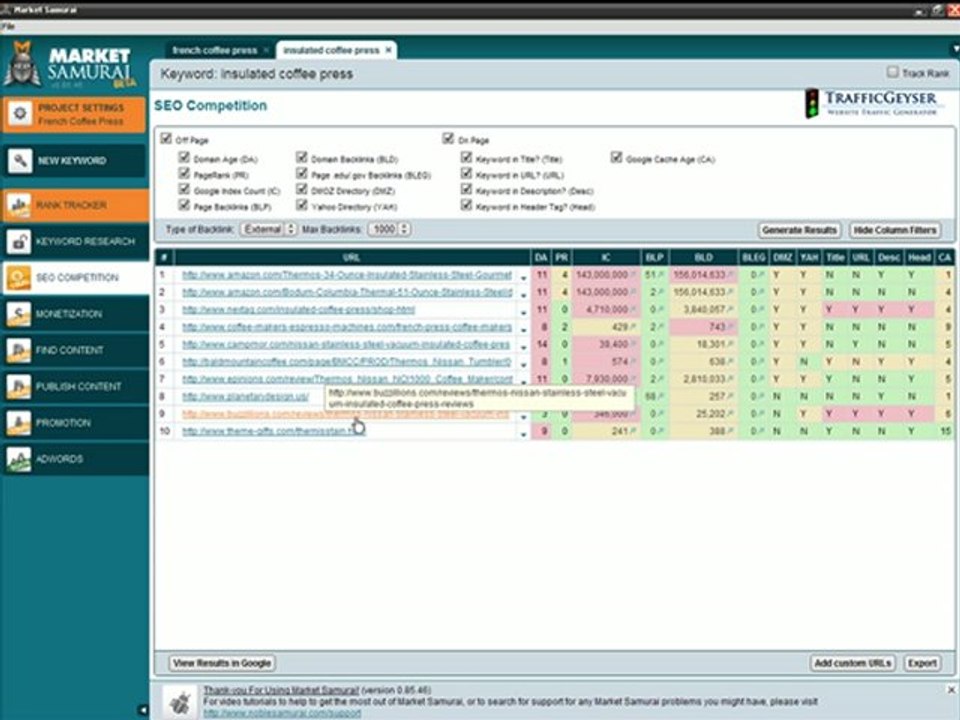The width and height of the screenshot is (960, 720).
Task: Toggle DMOZ Directory (DMZ) checkbox
Action: [x=301, y=189]
